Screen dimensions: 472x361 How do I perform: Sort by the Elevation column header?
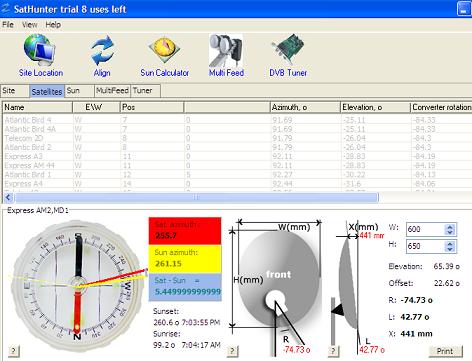pos(375,107)
